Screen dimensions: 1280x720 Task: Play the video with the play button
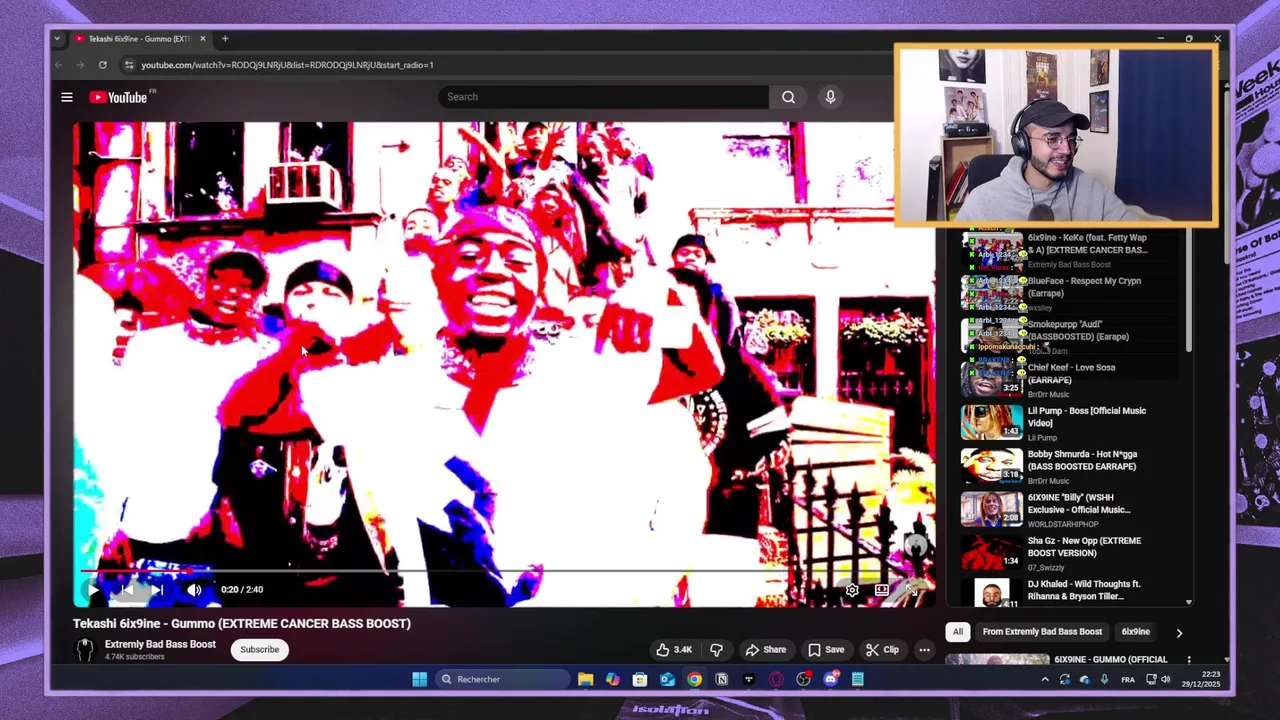click(x=93, y=590)
